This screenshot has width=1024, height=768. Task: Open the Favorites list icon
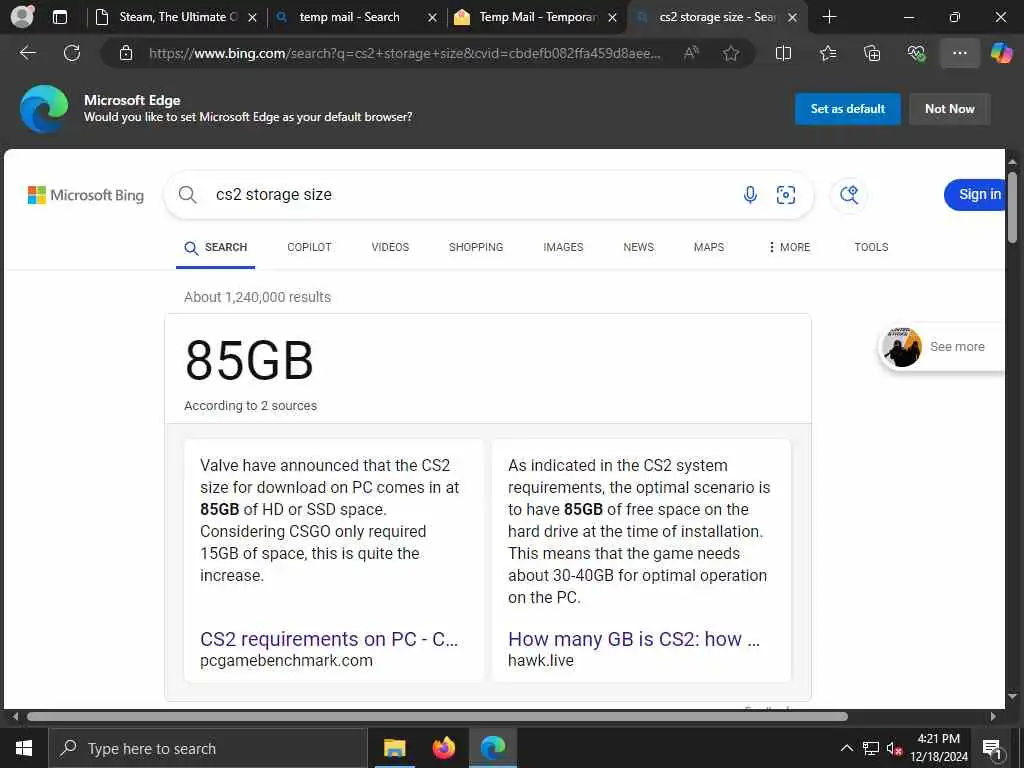[x=827, y=53]
